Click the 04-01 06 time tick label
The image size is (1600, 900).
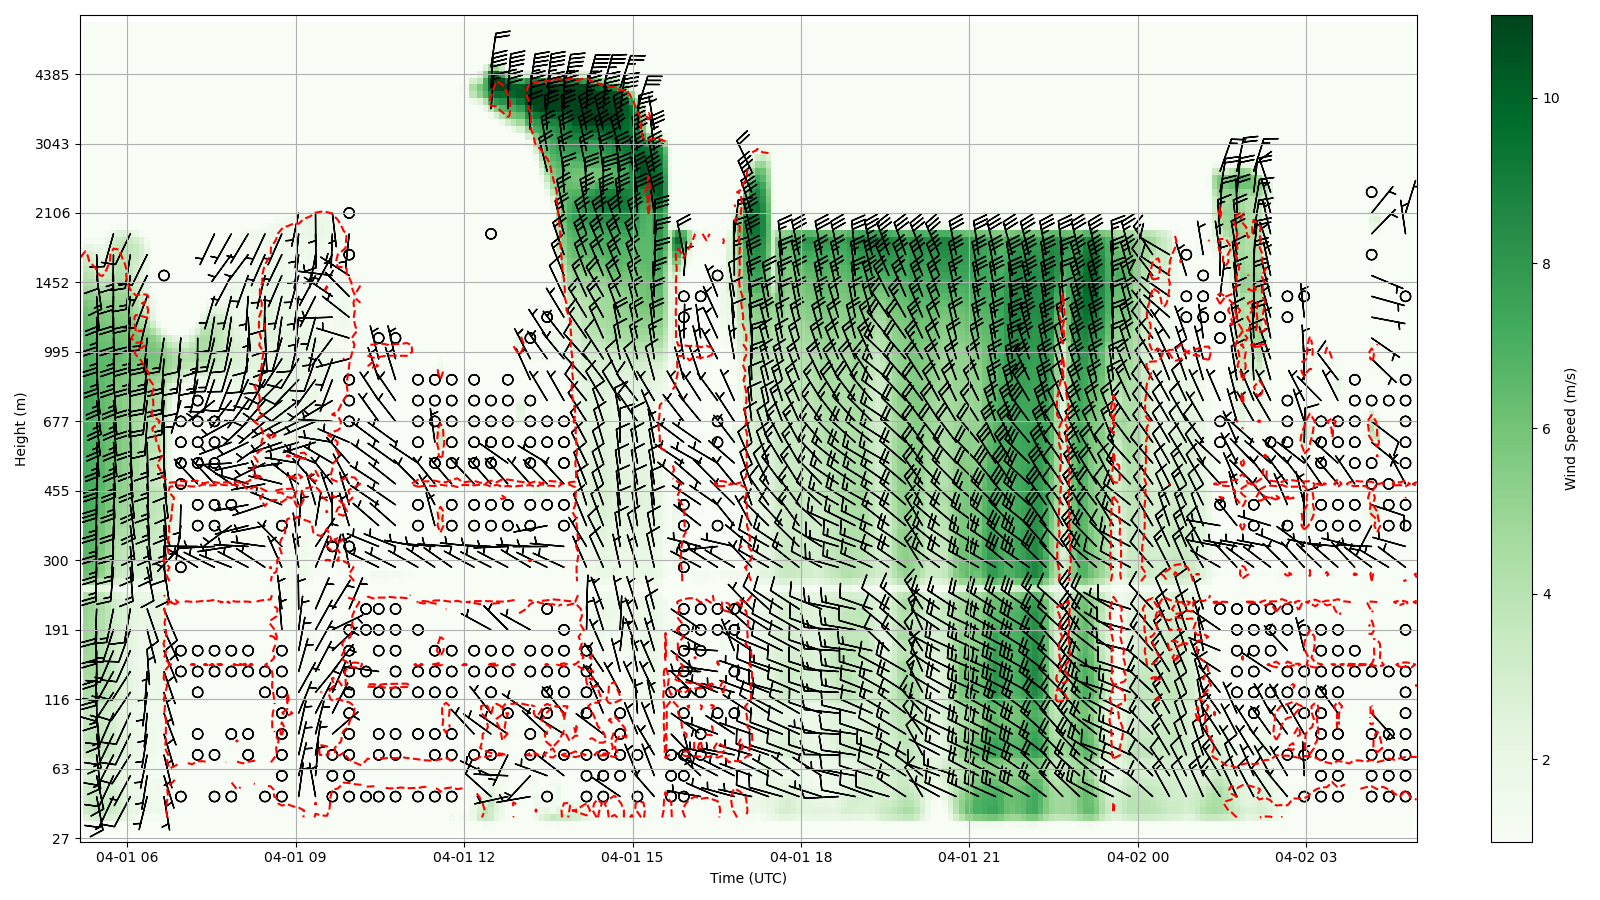click(127, 857)
